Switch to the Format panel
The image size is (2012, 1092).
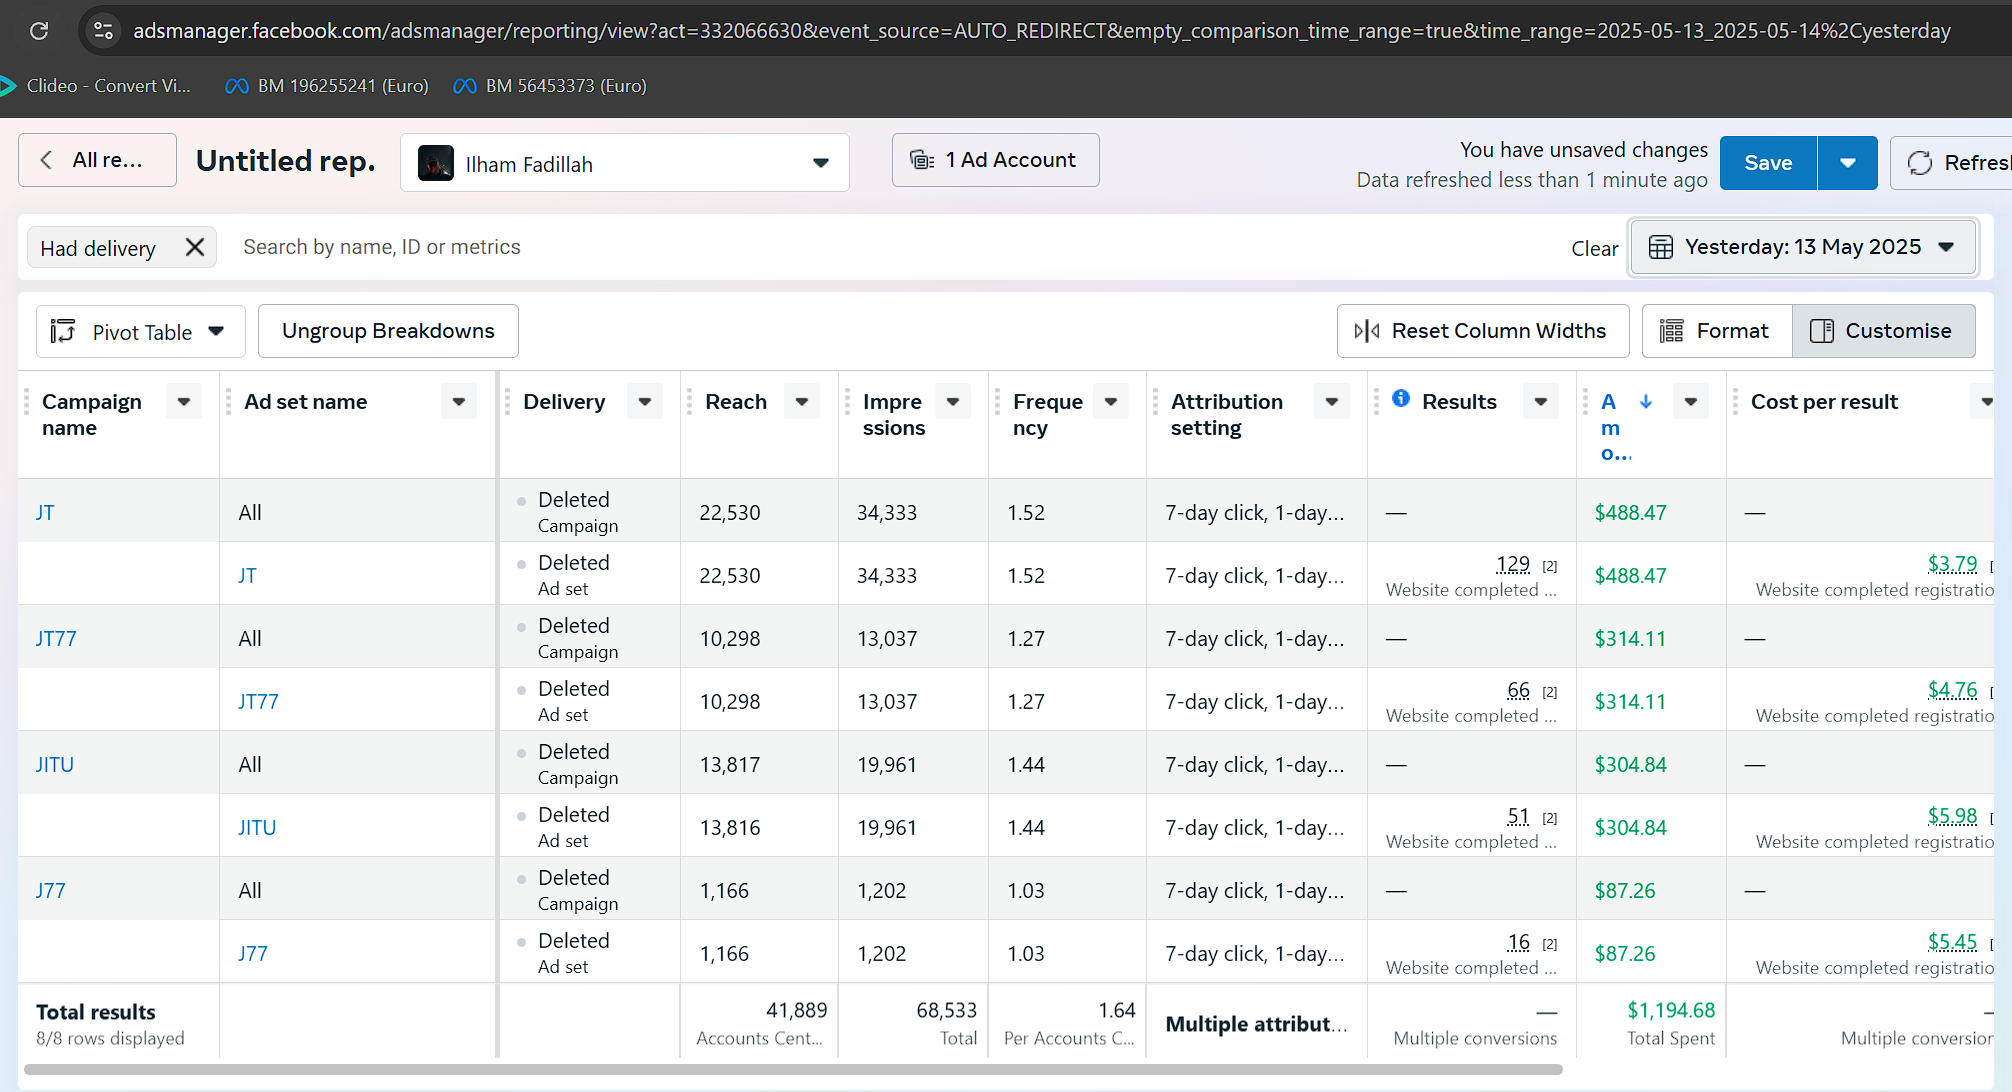pos(1716,331)
